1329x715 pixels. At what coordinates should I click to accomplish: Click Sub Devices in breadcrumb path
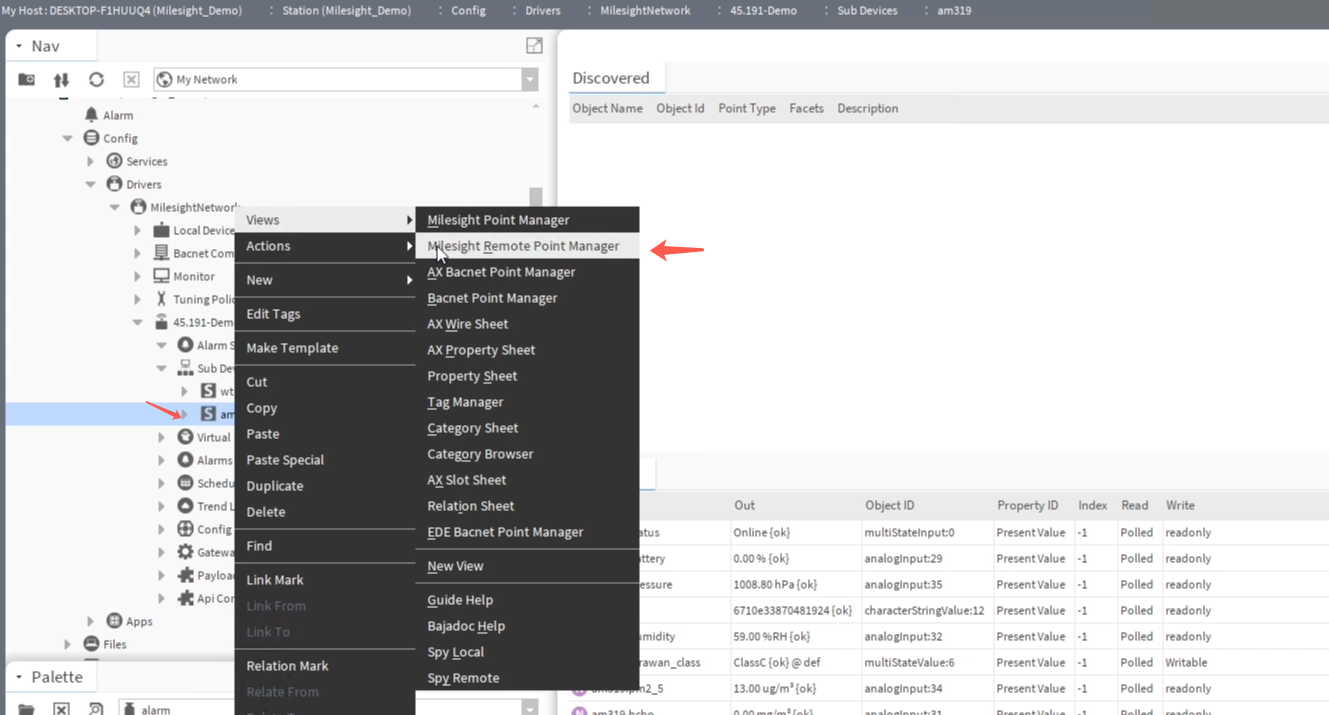[867, 10]
